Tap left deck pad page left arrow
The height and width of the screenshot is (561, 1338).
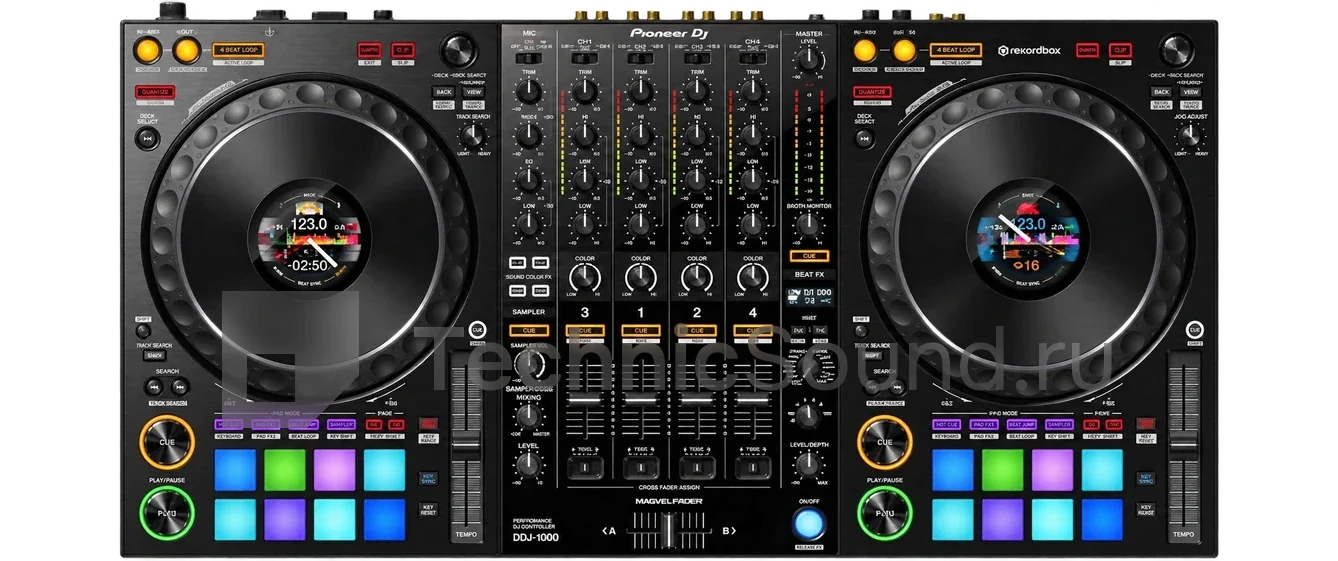pos(374,425)
